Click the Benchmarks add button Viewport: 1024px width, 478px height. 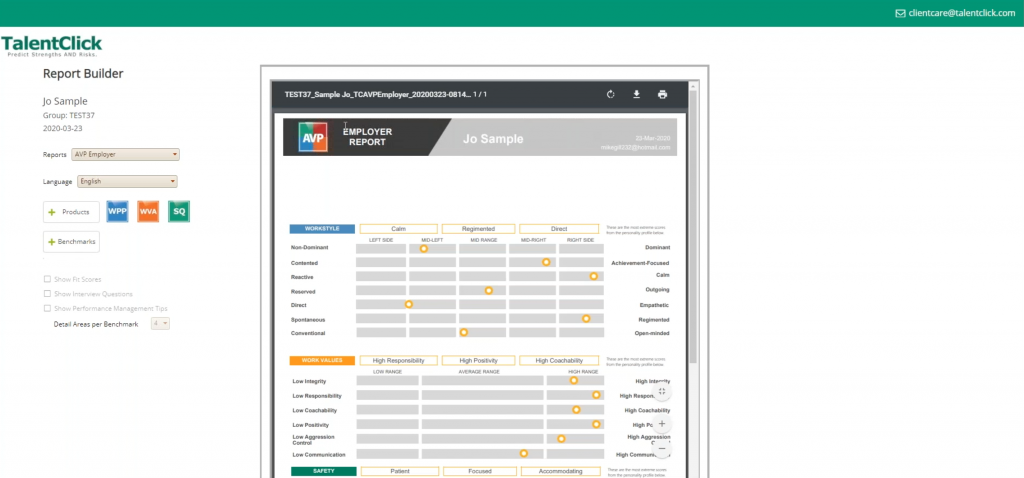(x=71, y=242)
